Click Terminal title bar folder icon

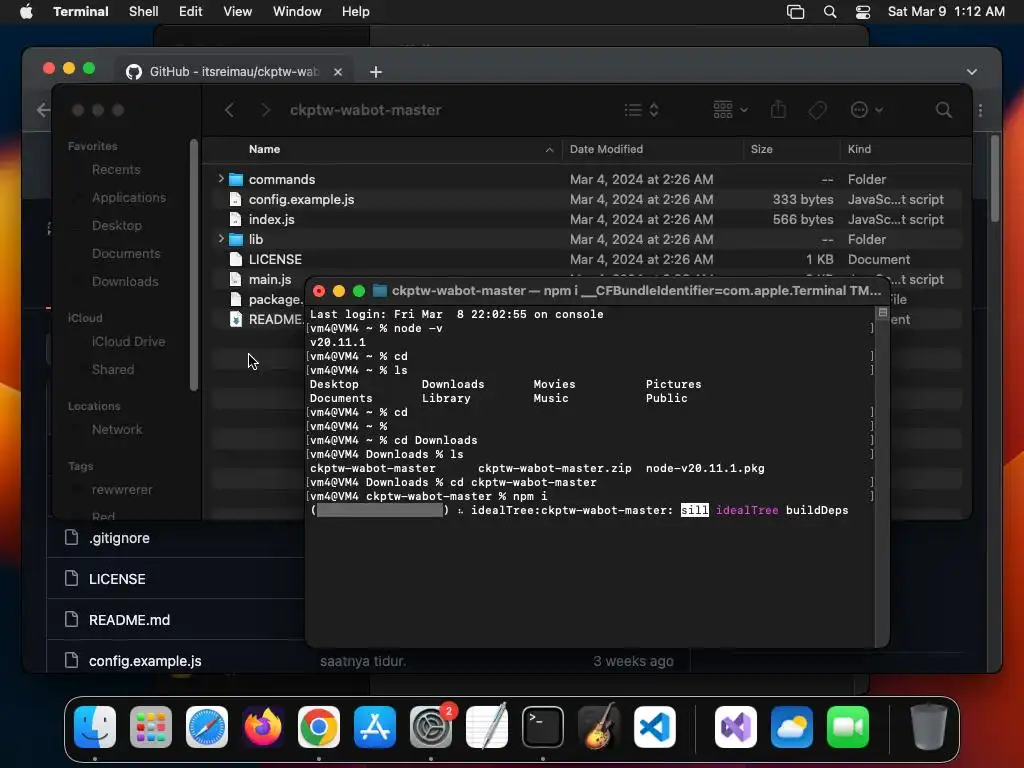(x=379, y=291)
